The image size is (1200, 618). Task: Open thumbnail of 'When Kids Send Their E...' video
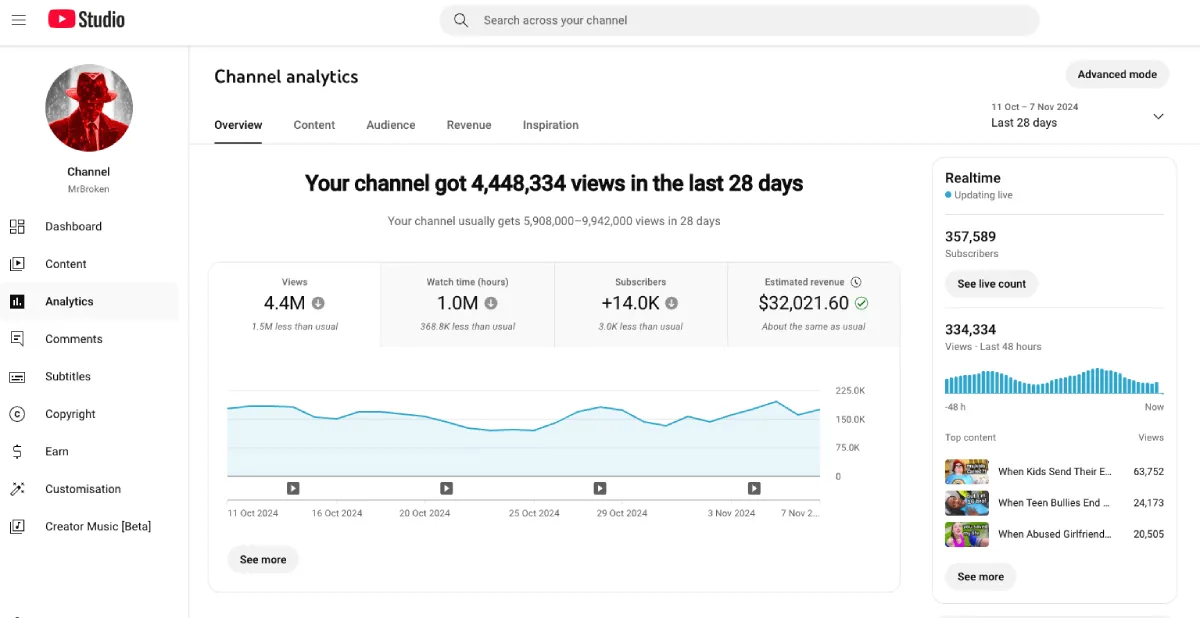coord(966,471)
